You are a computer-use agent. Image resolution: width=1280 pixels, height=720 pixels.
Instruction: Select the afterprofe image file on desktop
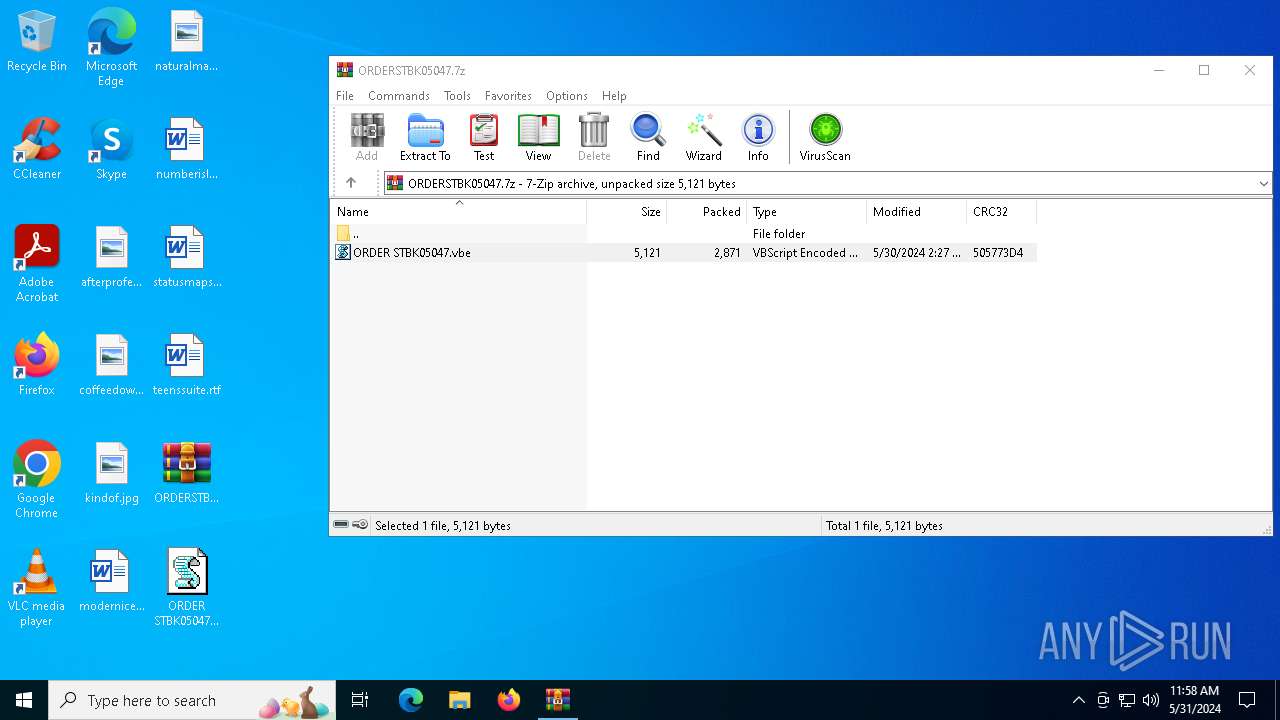point(111,257)
